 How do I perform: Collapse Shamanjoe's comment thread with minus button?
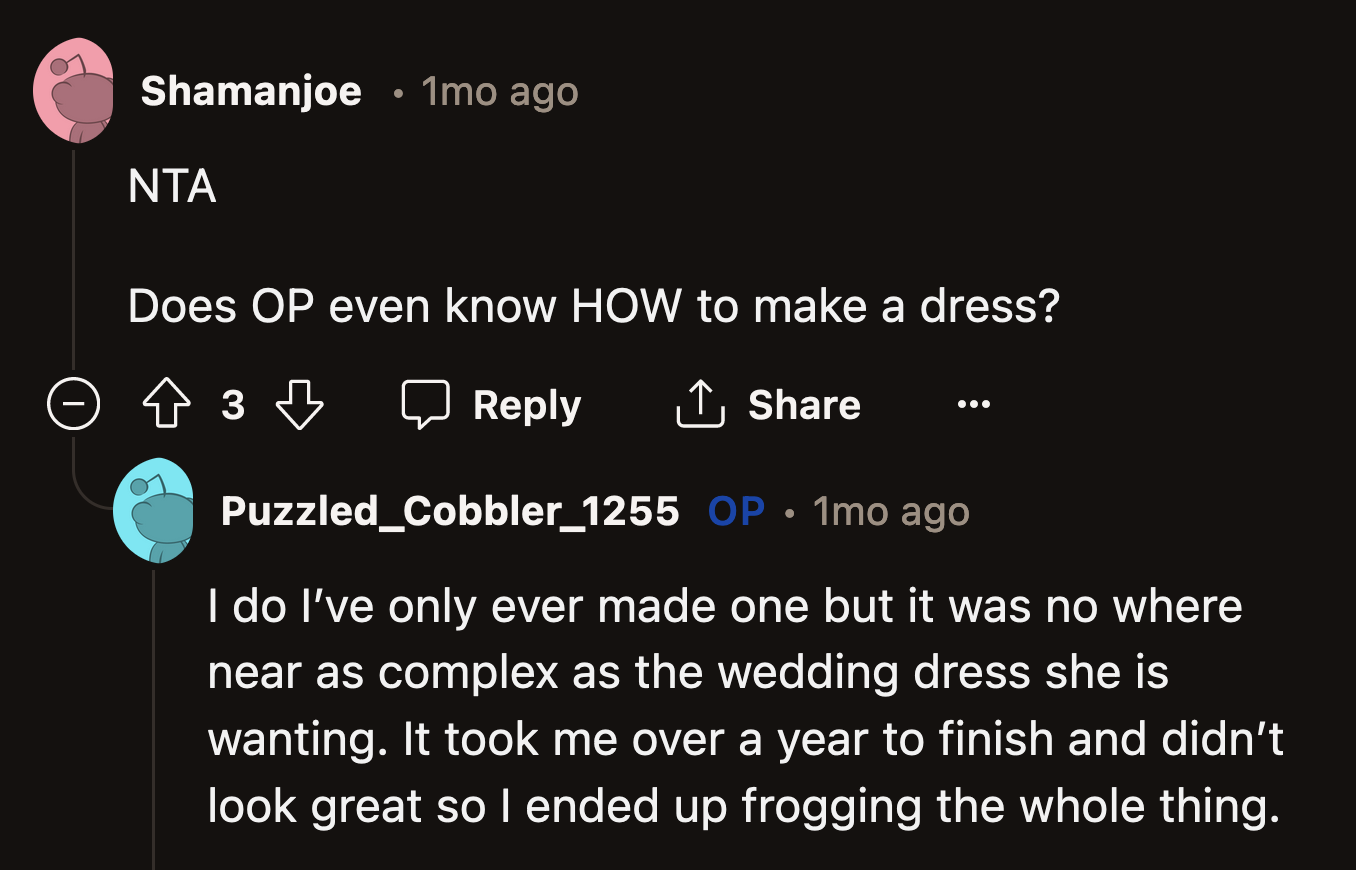coord(73,405)
